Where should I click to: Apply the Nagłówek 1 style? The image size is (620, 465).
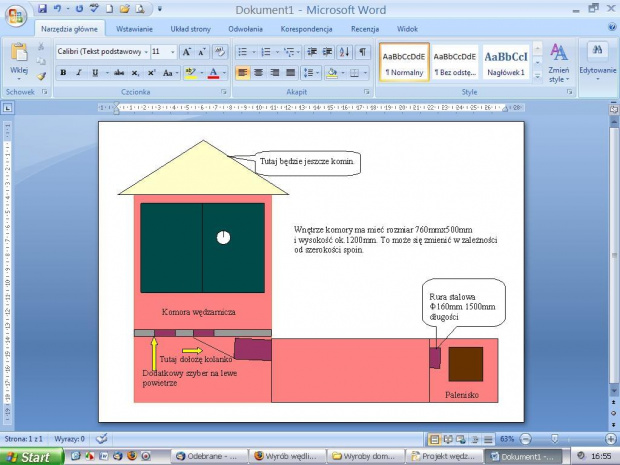506,62
